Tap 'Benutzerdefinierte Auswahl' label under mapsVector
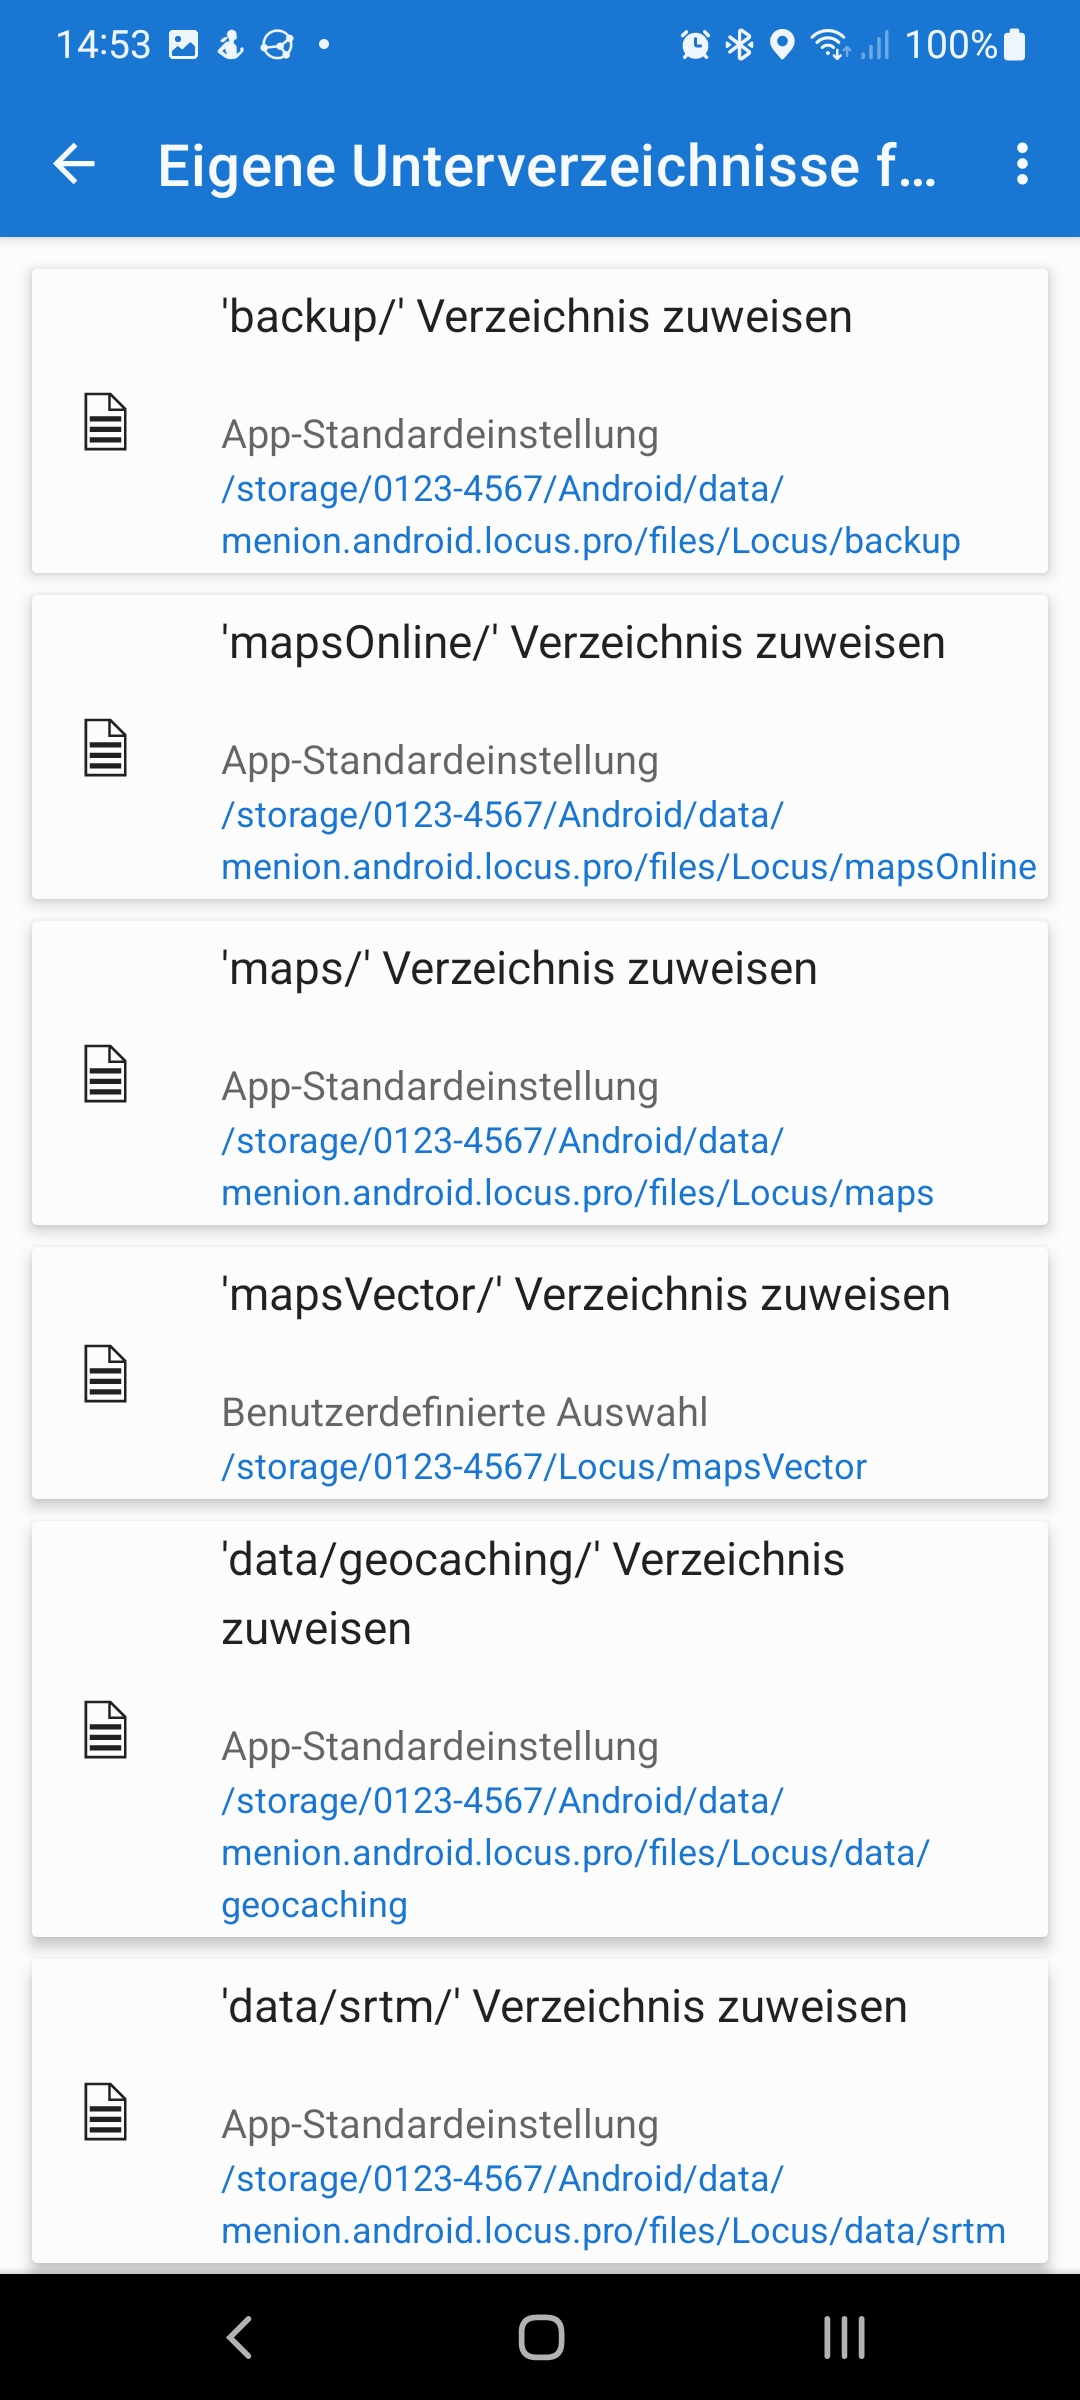The width and height of the screenshot is (1080, 2400). pyautogui.click(x=464, y=1413)
